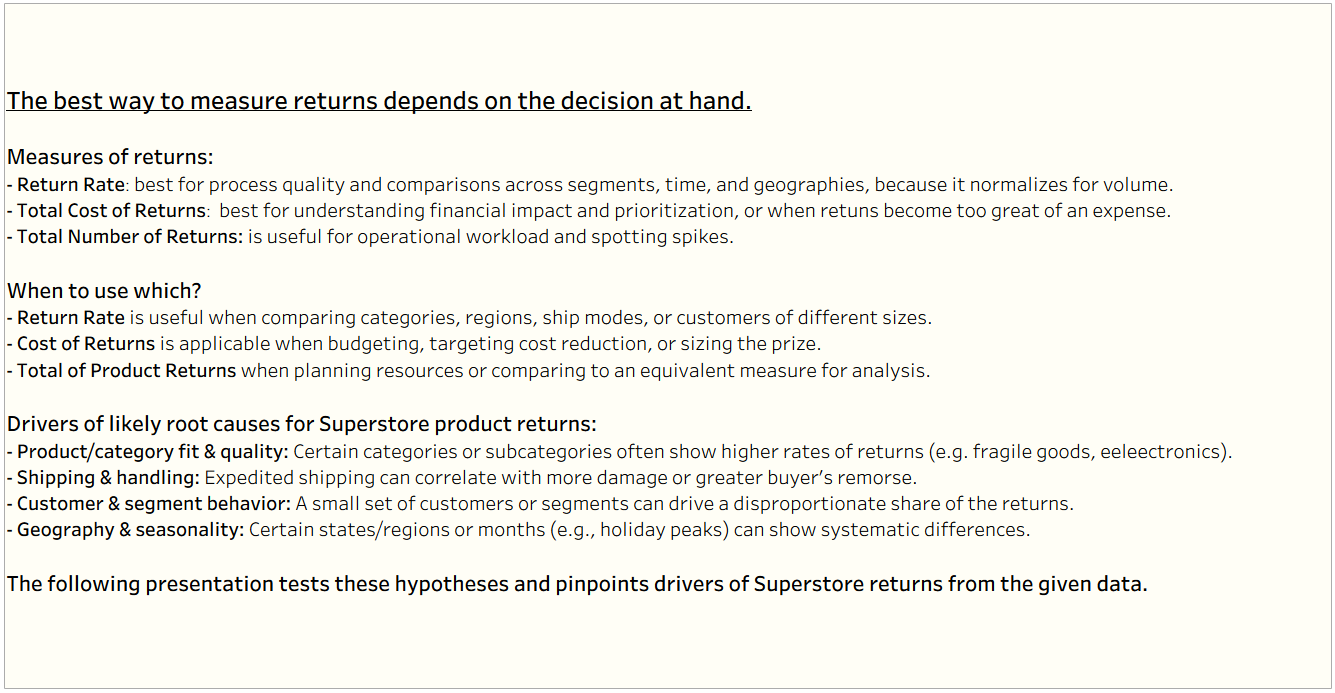Select the bold 'Total Cost of Returns' label
Image resolution: width=1335 pixels, height=693 pixels.
[x=111, y=211]
